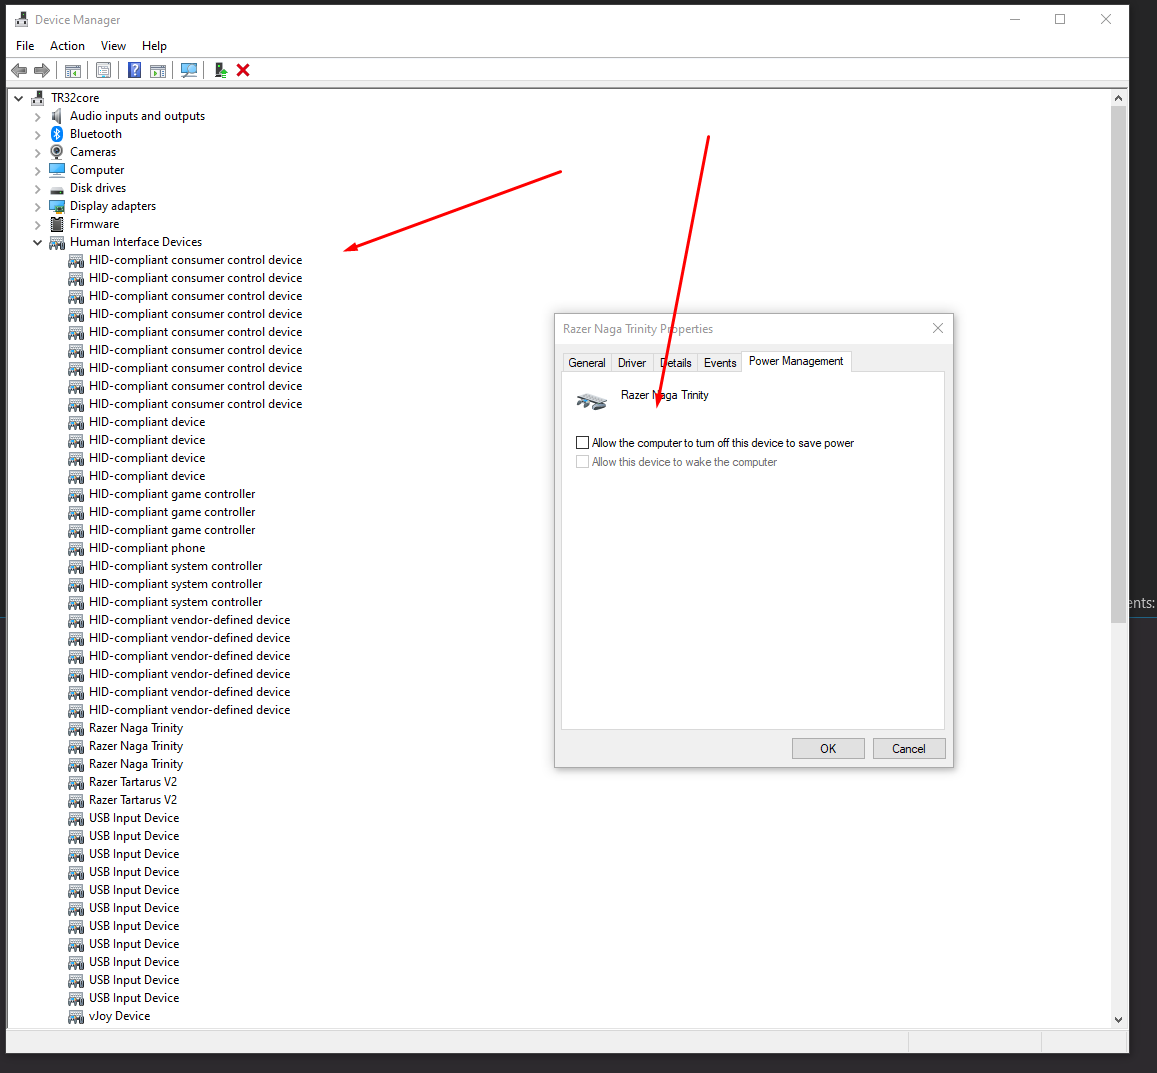Click the Forward arrow toolbar icon

pyautogui.click(x=42, y=70)
